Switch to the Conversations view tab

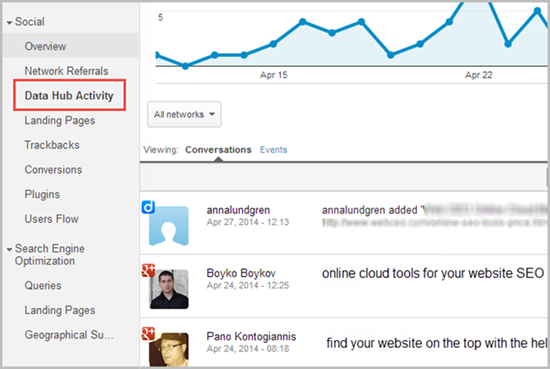[x=218, y=150]
